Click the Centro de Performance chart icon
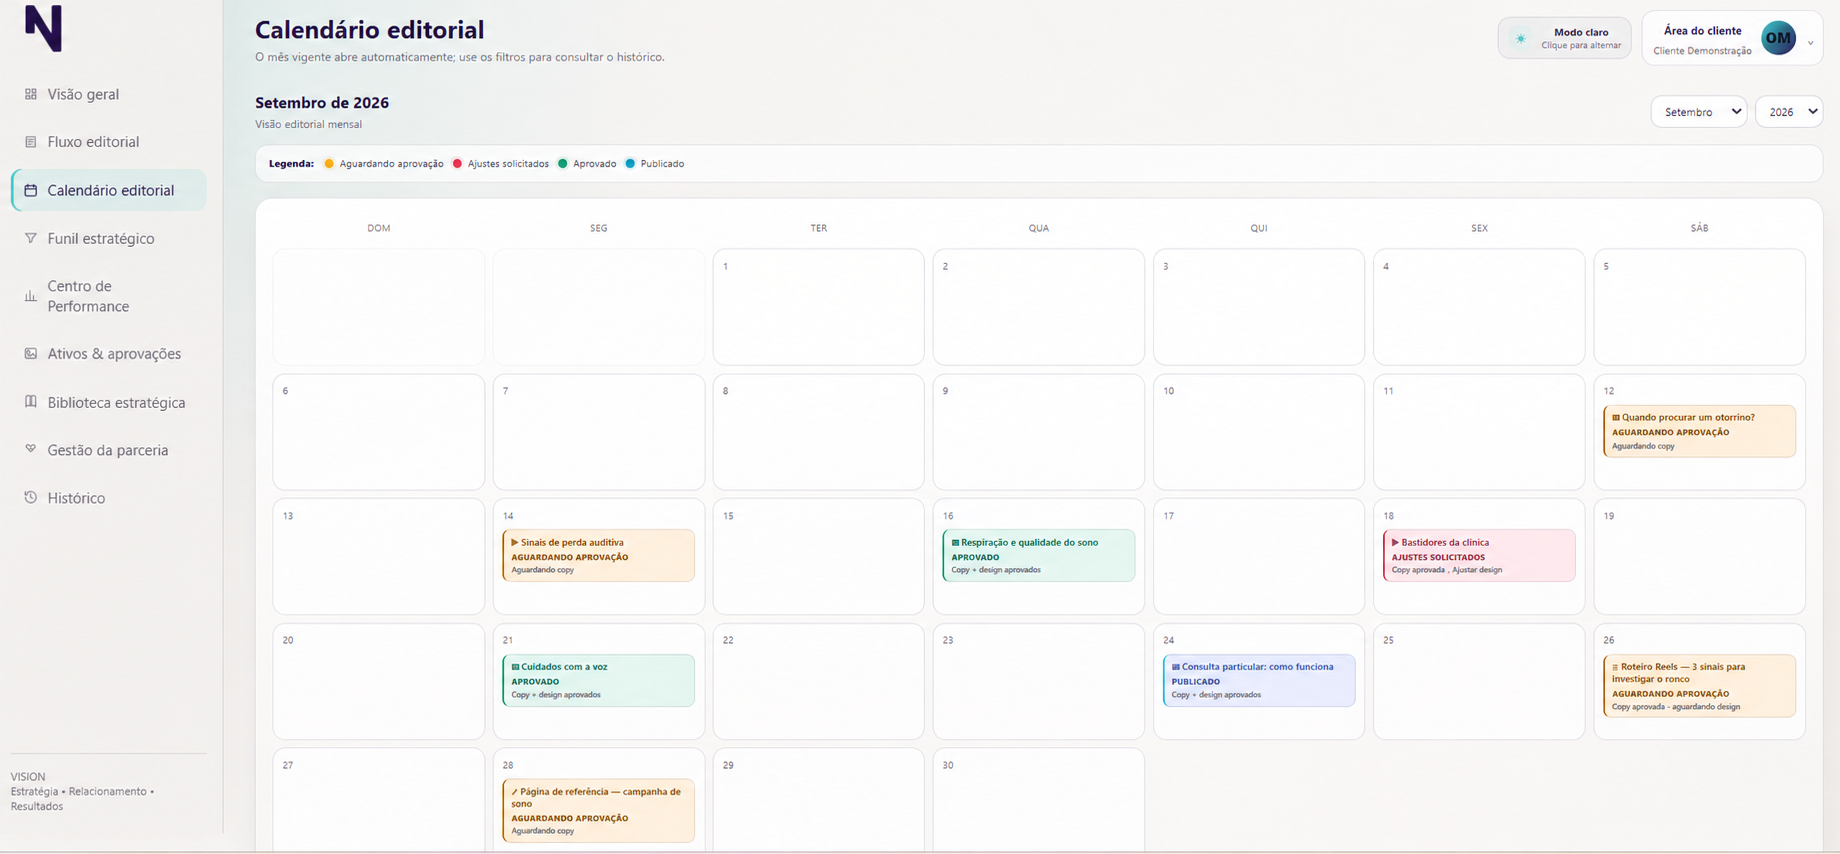This screenshot has height=854, width=1840. pyautogui.click(x=31, y=296)
